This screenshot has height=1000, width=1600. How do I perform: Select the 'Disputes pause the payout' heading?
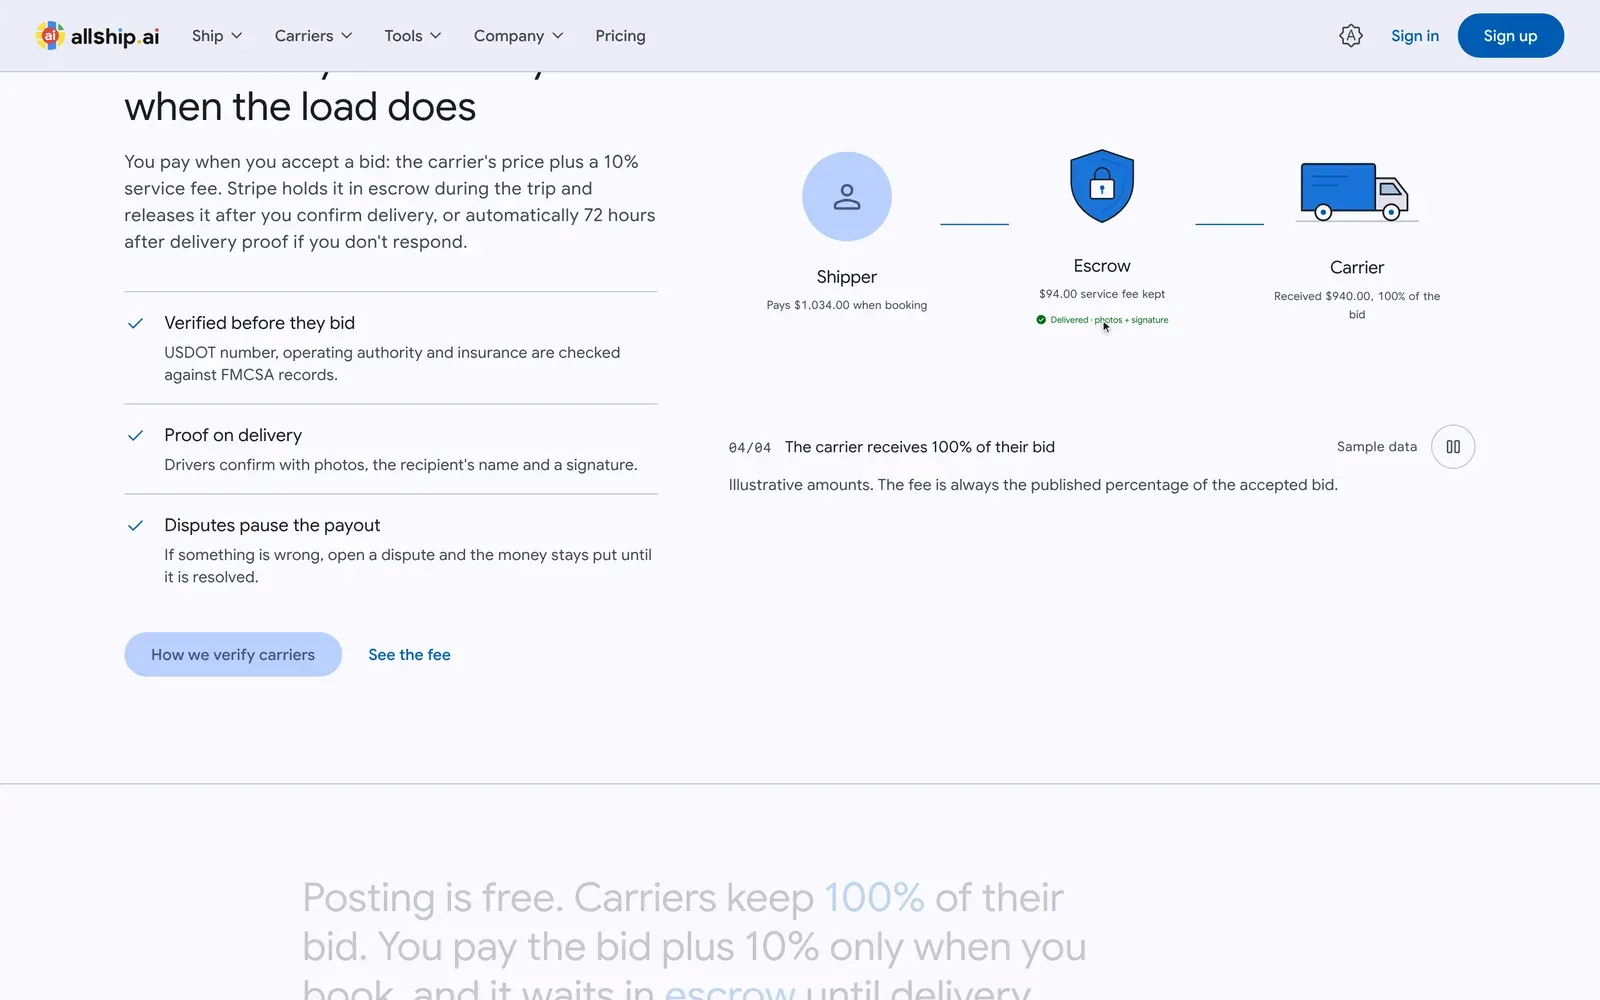[272, 525]
